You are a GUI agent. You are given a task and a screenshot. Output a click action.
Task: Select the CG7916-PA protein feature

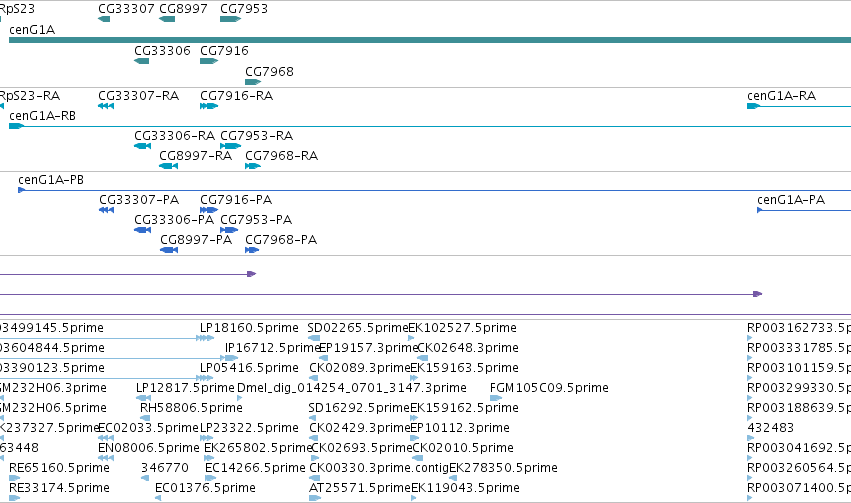236,200
